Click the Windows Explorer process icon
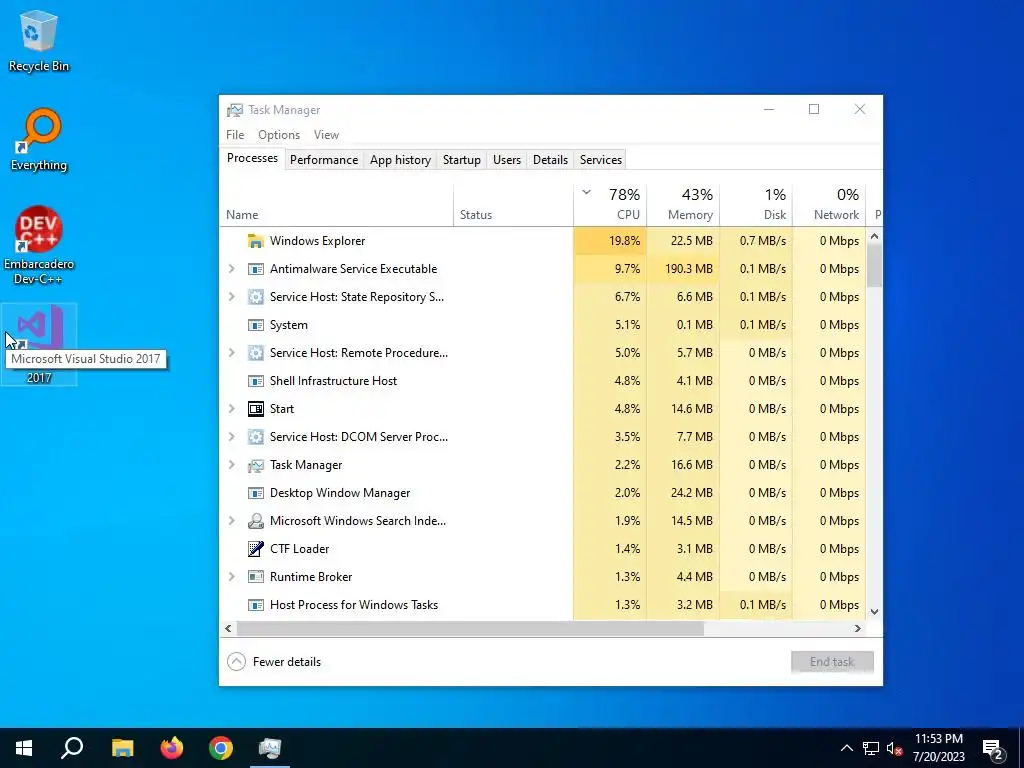Screen dimensions: 1024x768 point(255,241)
